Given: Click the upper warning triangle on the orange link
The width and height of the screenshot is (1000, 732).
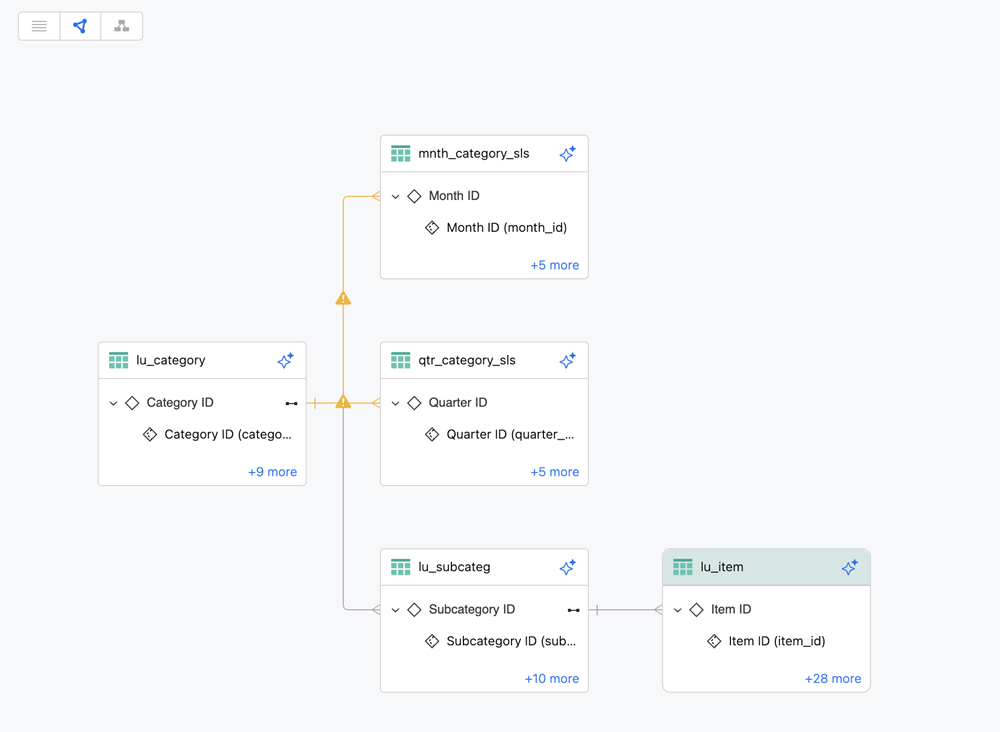Looking at the screenshot, I should (343, 298).
